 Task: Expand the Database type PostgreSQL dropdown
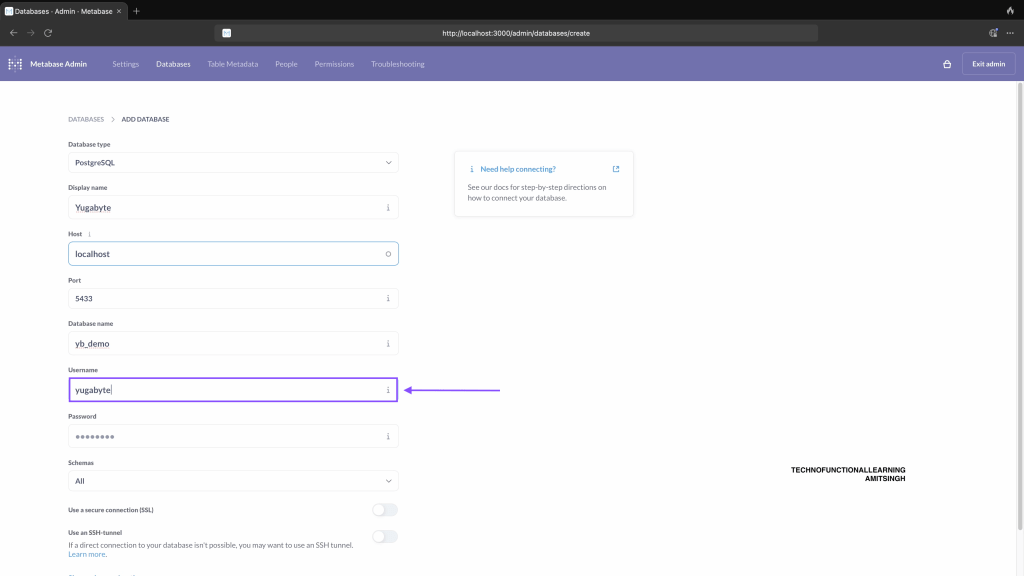point(232,162)
